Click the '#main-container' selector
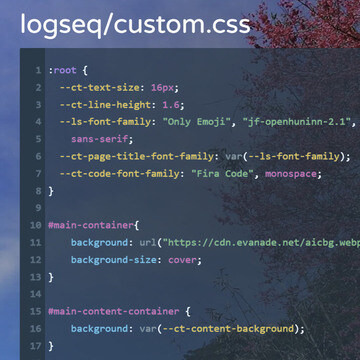The image size is (360, 360). 91,225
